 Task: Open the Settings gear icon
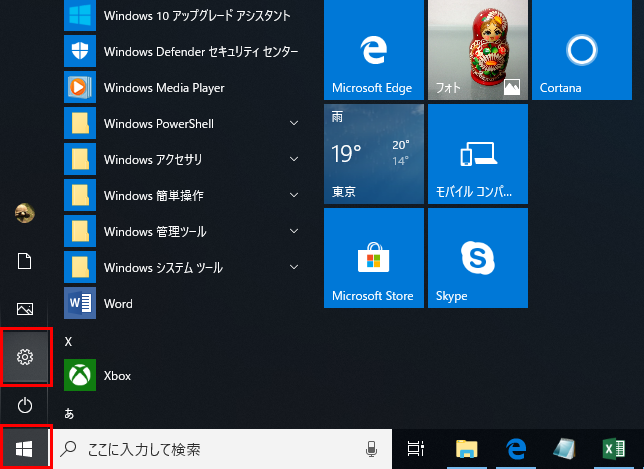click(26, 356)
